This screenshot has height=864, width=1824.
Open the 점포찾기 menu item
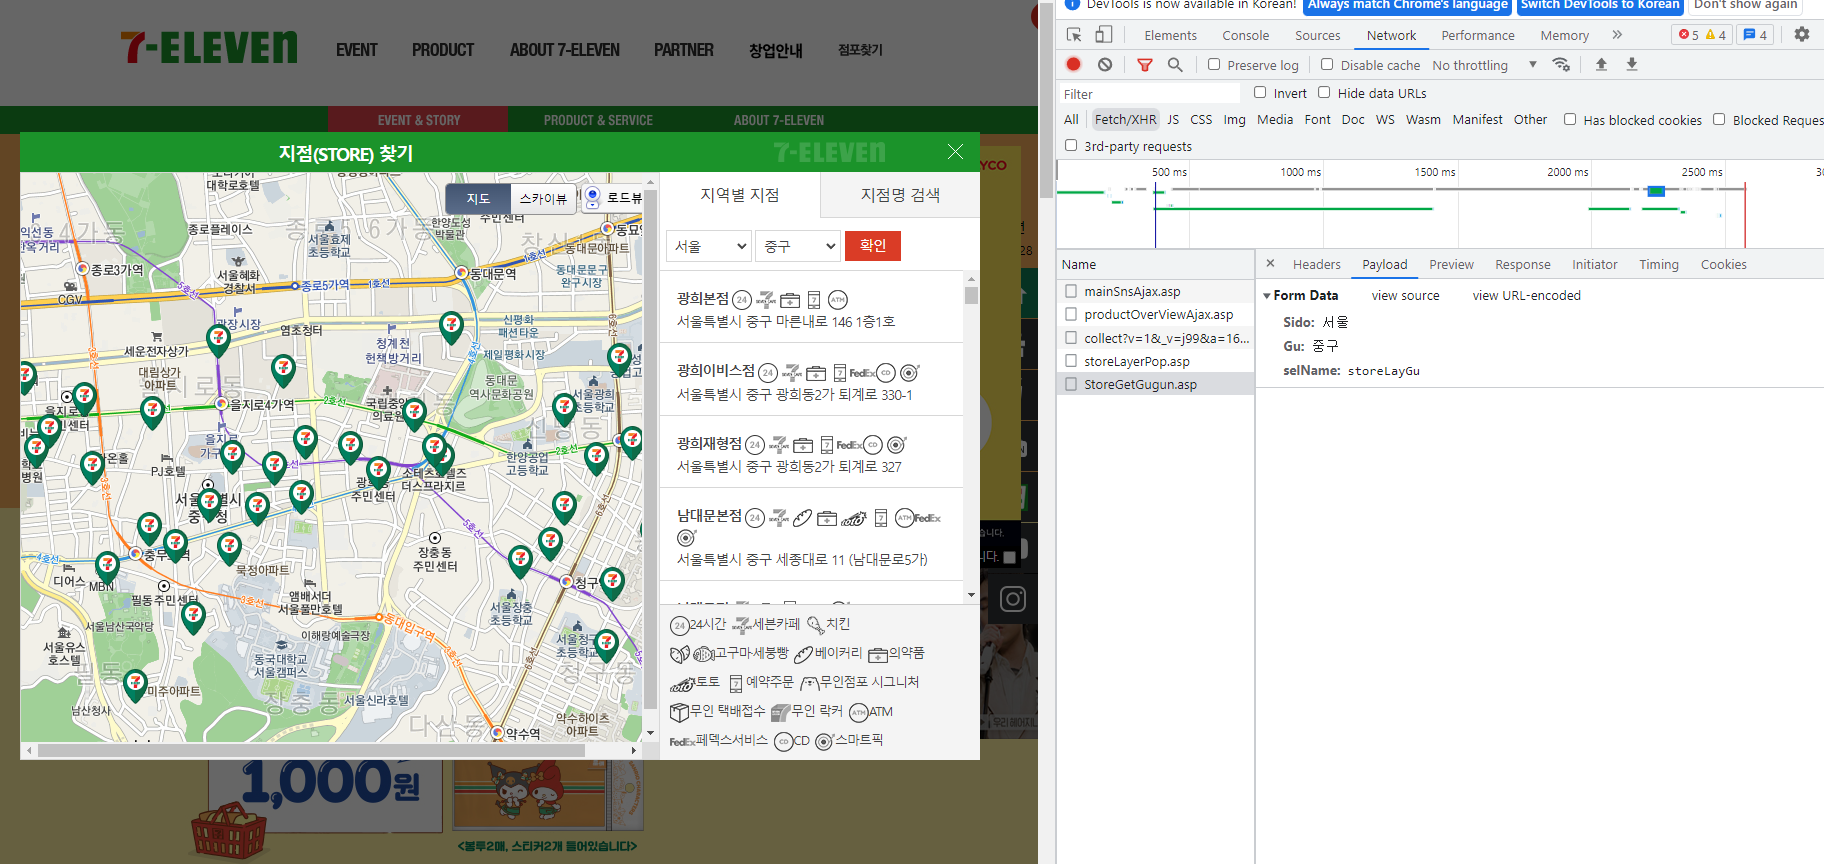coord(860,50)
